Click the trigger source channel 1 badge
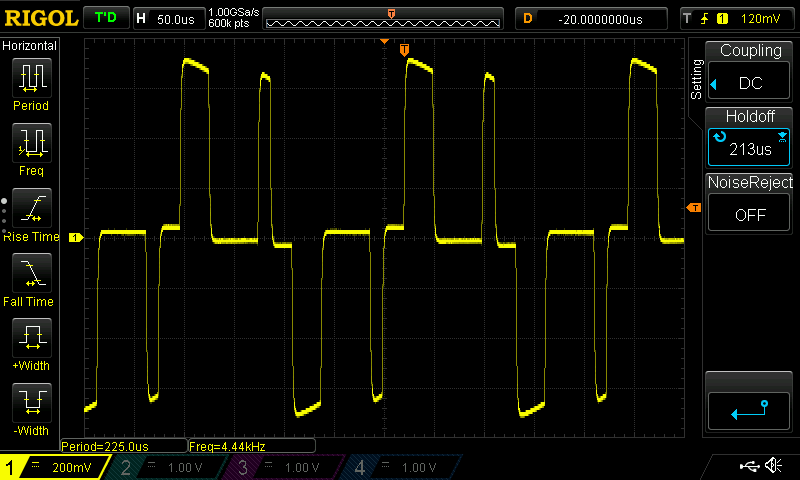Viewport: 800px width, 480px height. tap(722, 19)
